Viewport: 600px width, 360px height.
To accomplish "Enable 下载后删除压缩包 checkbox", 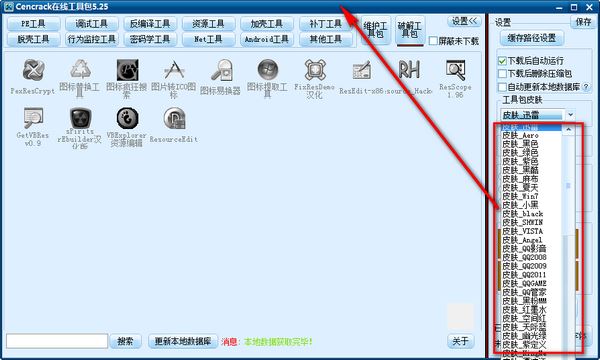I will 503,73.
